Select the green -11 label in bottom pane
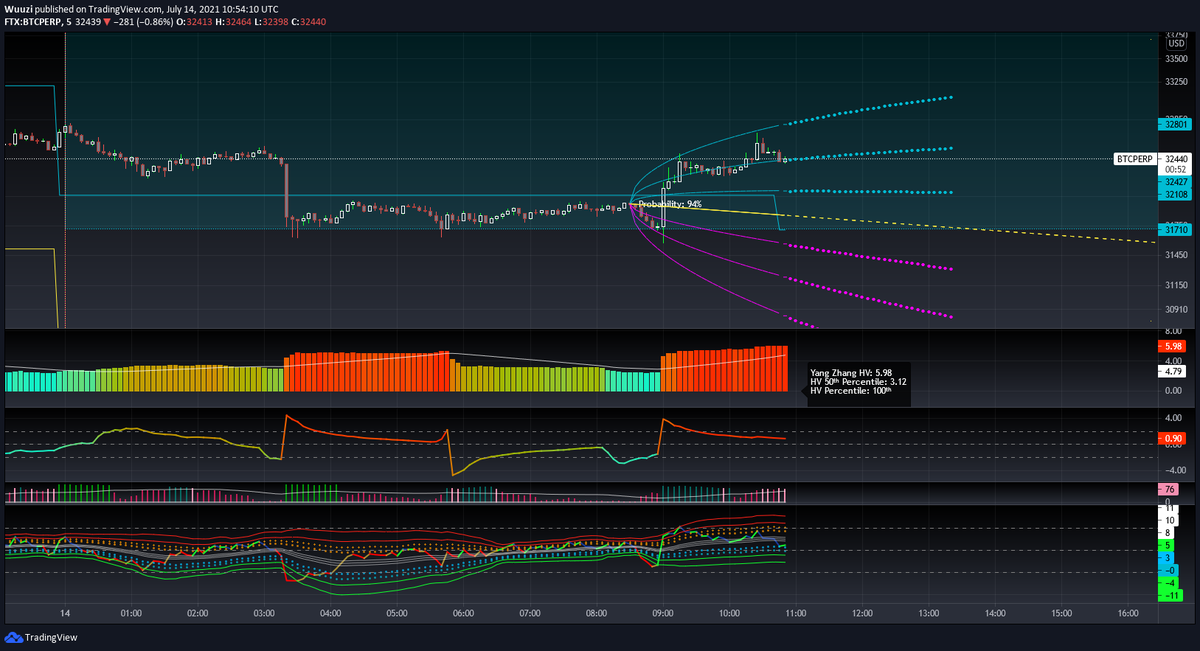Screen dimensions: 1200x651 pos(1171,595)
